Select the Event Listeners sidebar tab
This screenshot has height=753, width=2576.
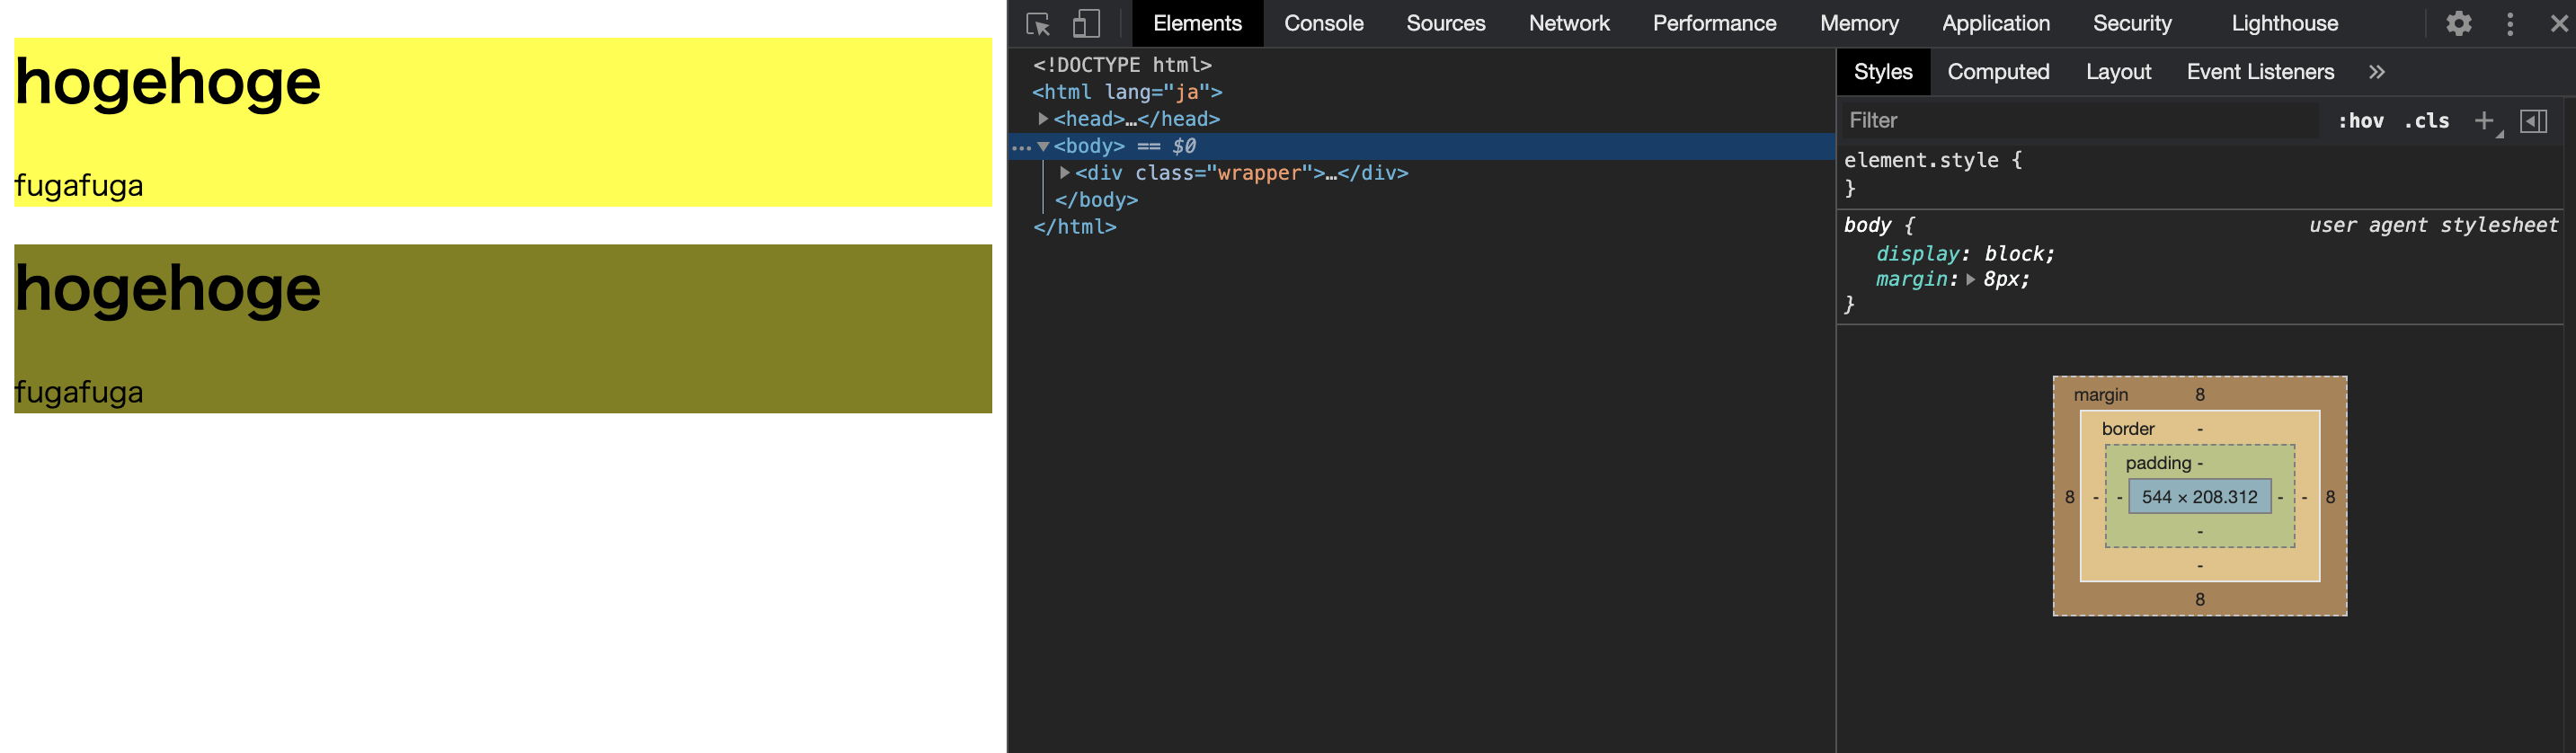click(x=2260, y=72)
